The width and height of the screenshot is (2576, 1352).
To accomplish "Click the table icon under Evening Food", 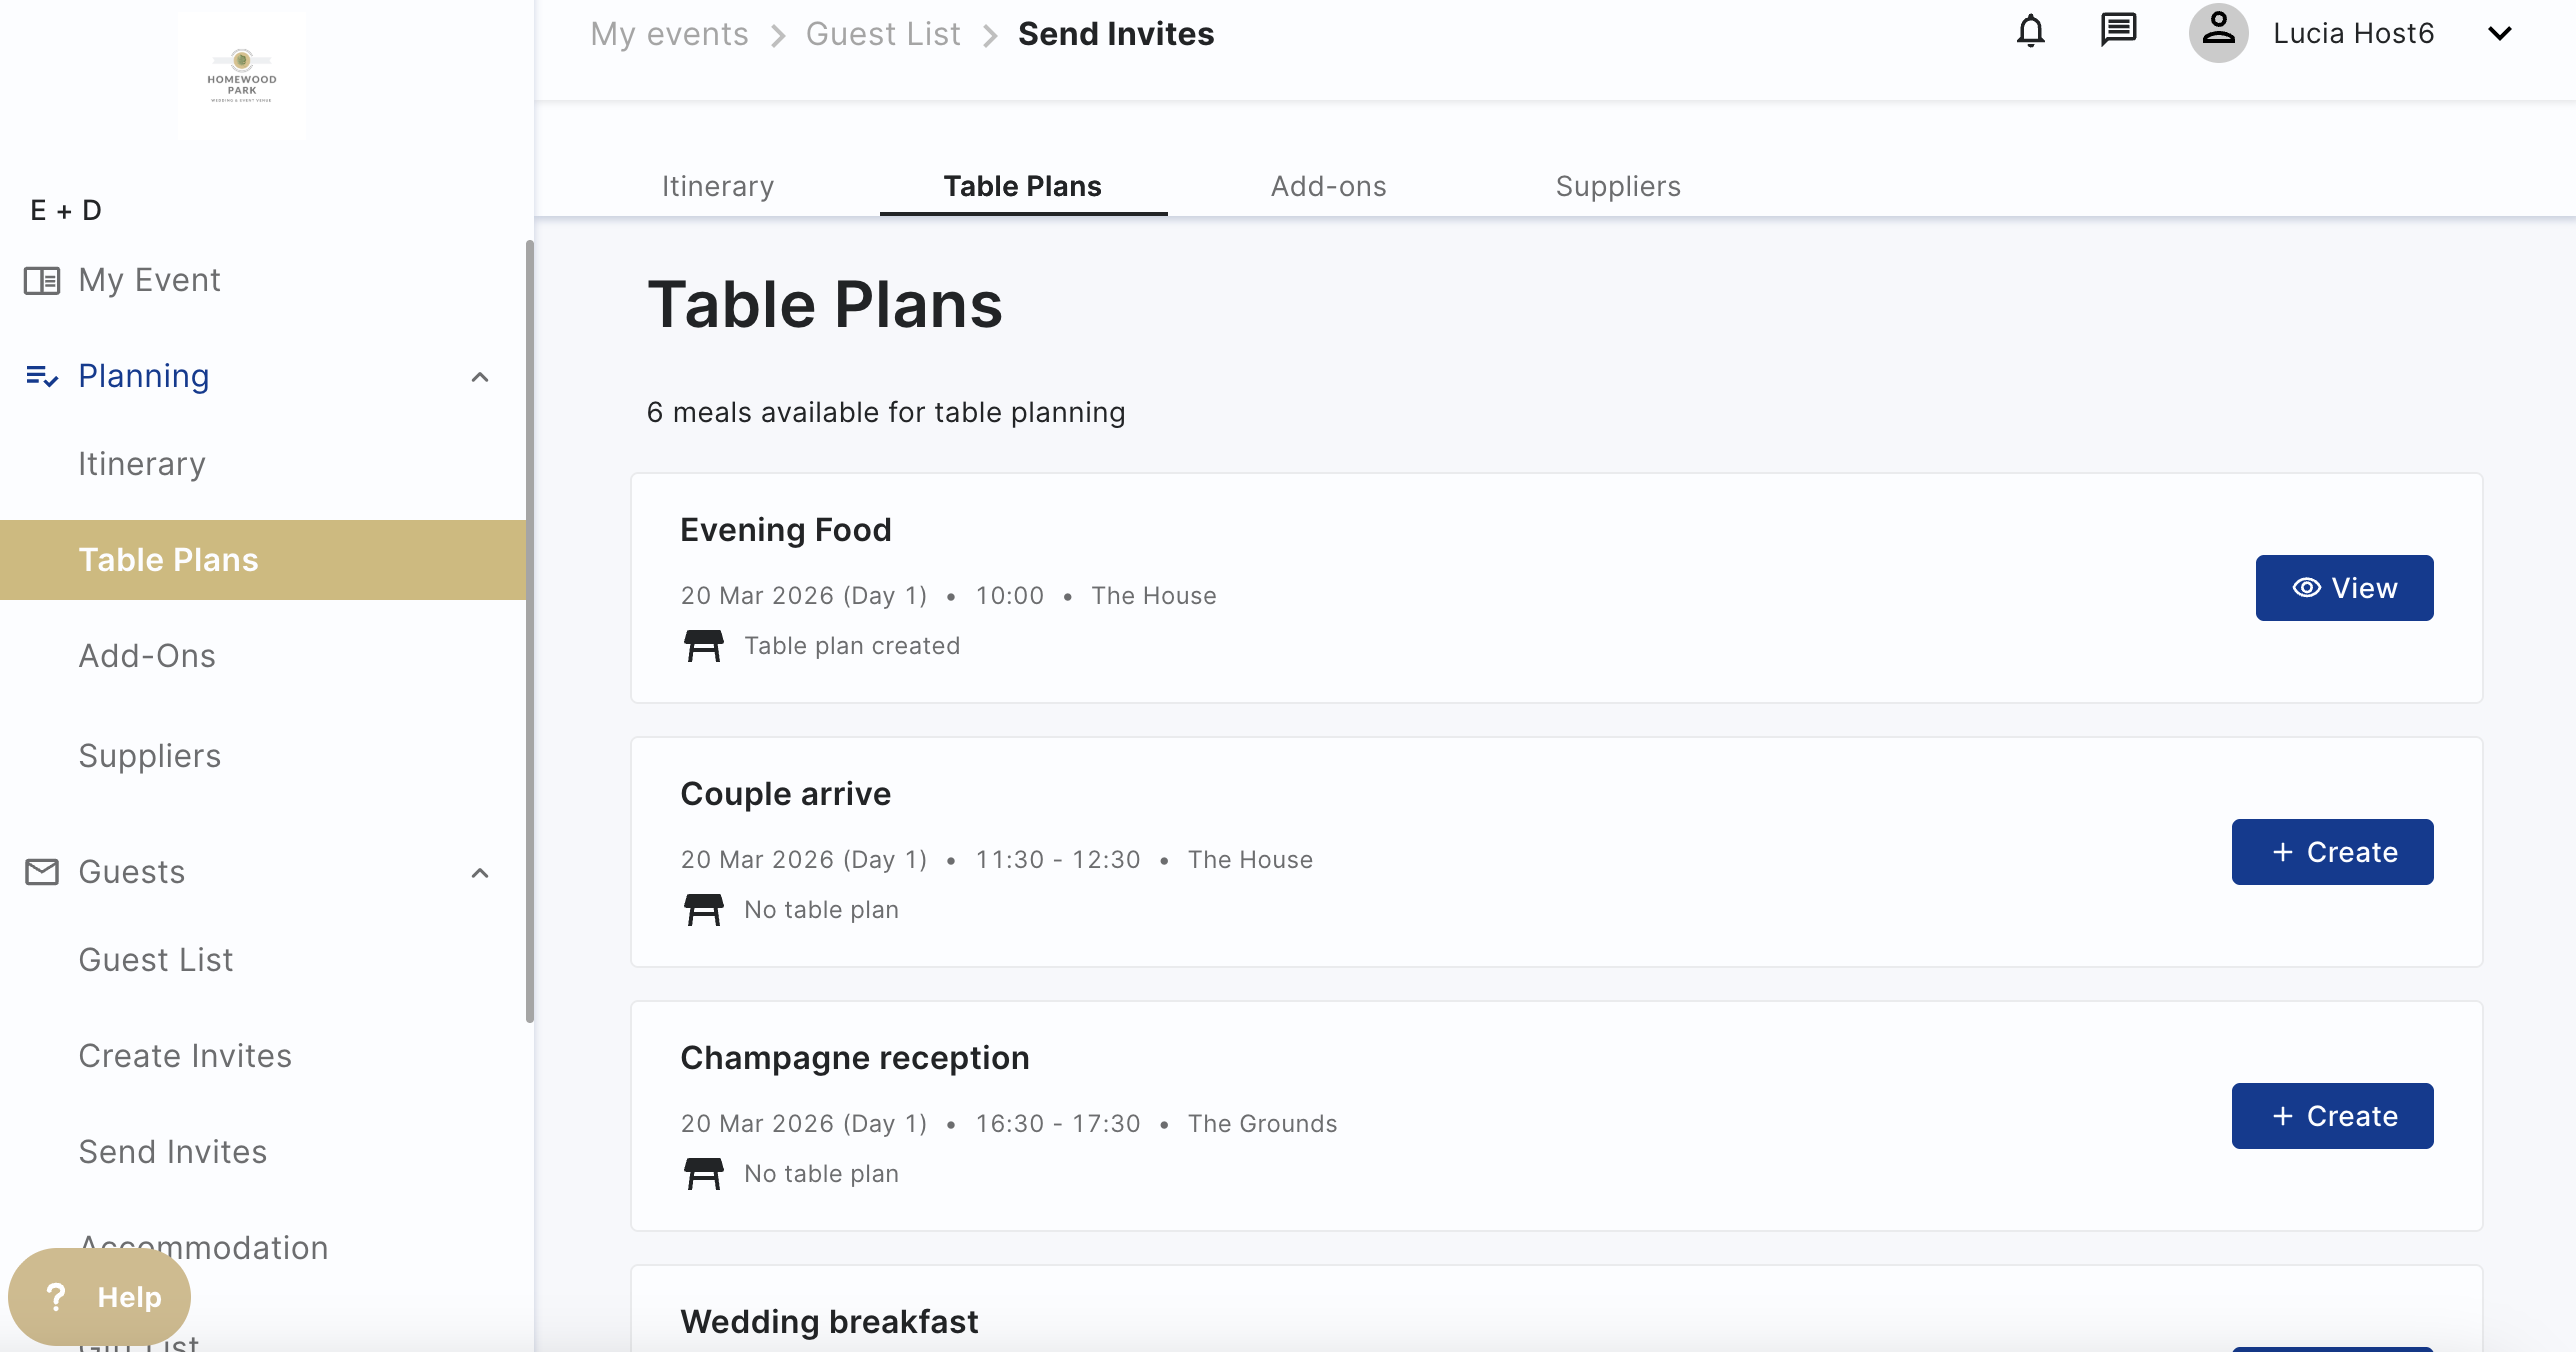I will pyautogui.click(x=704, y=646).
